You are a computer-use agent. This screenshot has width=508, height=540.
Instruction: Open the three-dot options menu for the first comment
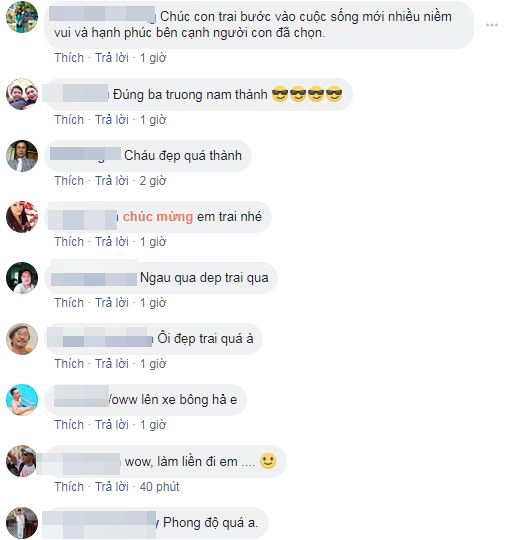click(492, 25)
